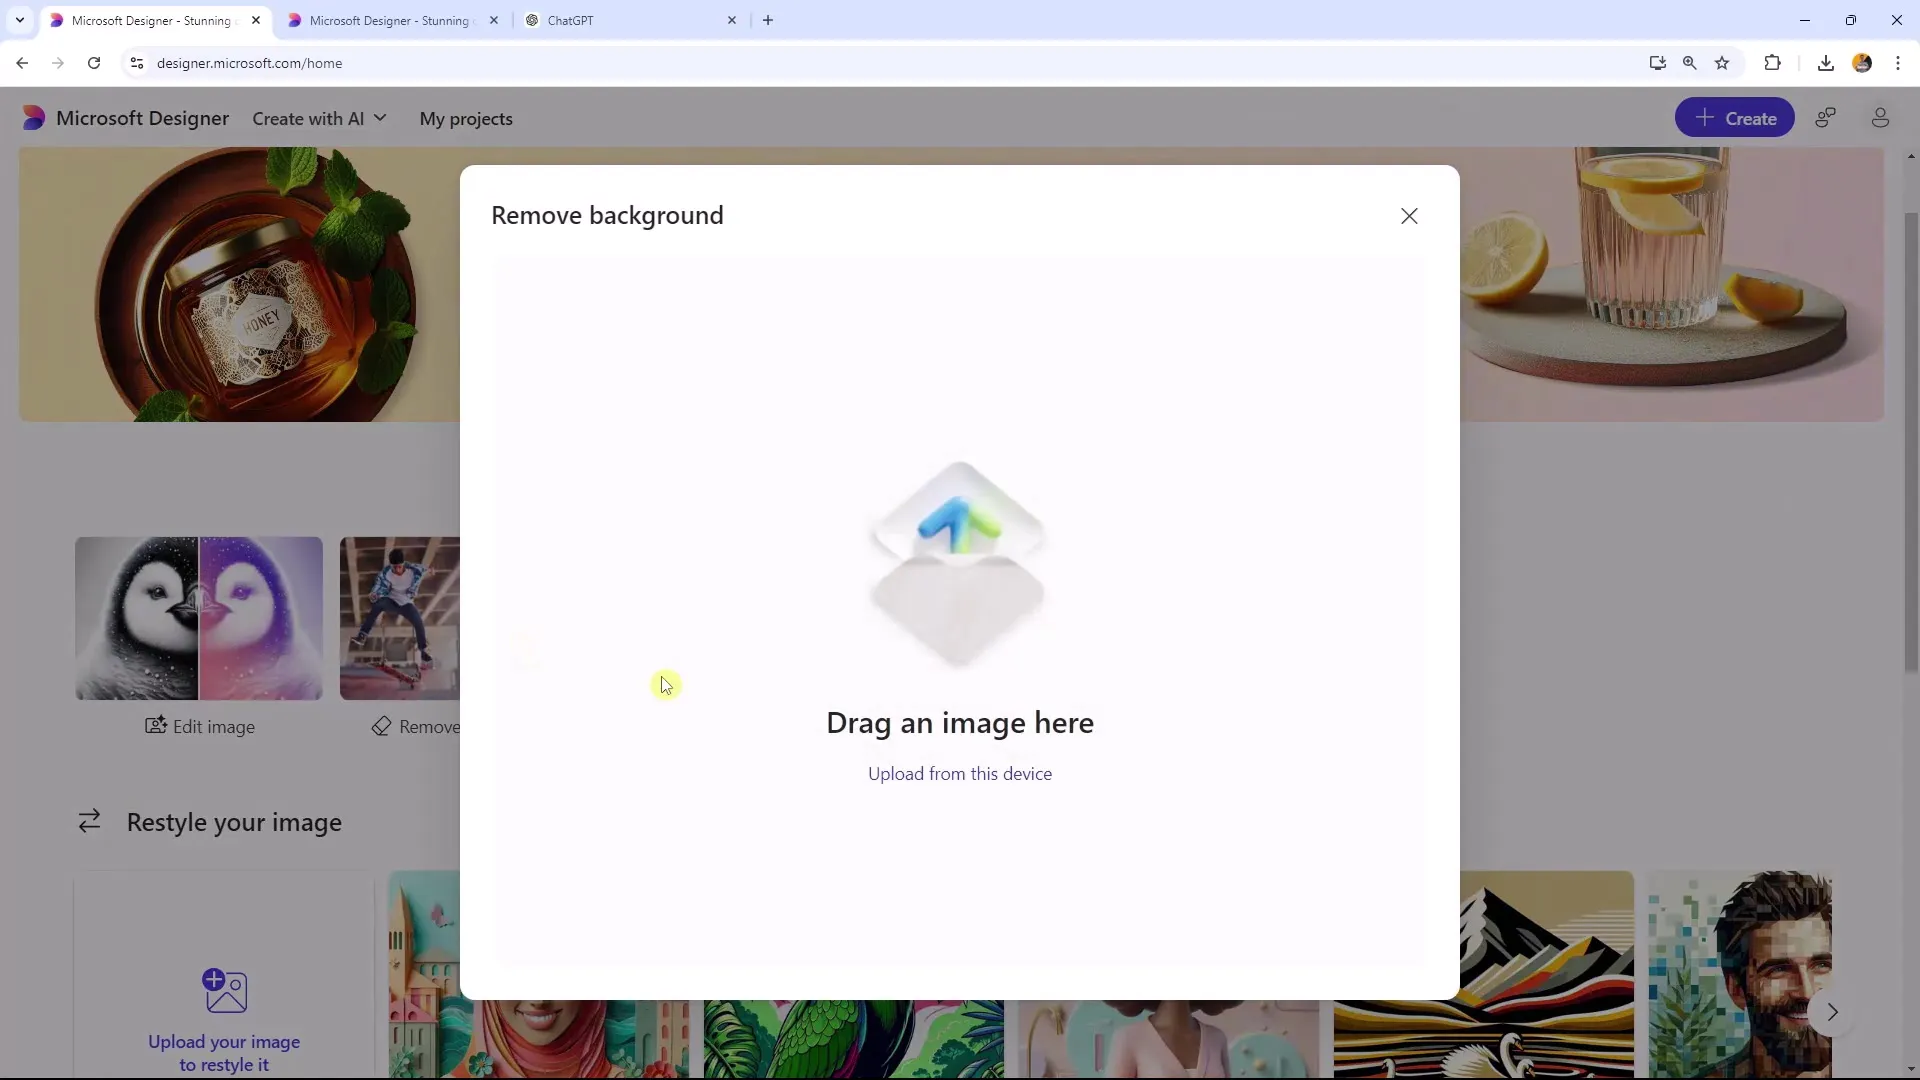Open My projects page

tap(466, 119)
